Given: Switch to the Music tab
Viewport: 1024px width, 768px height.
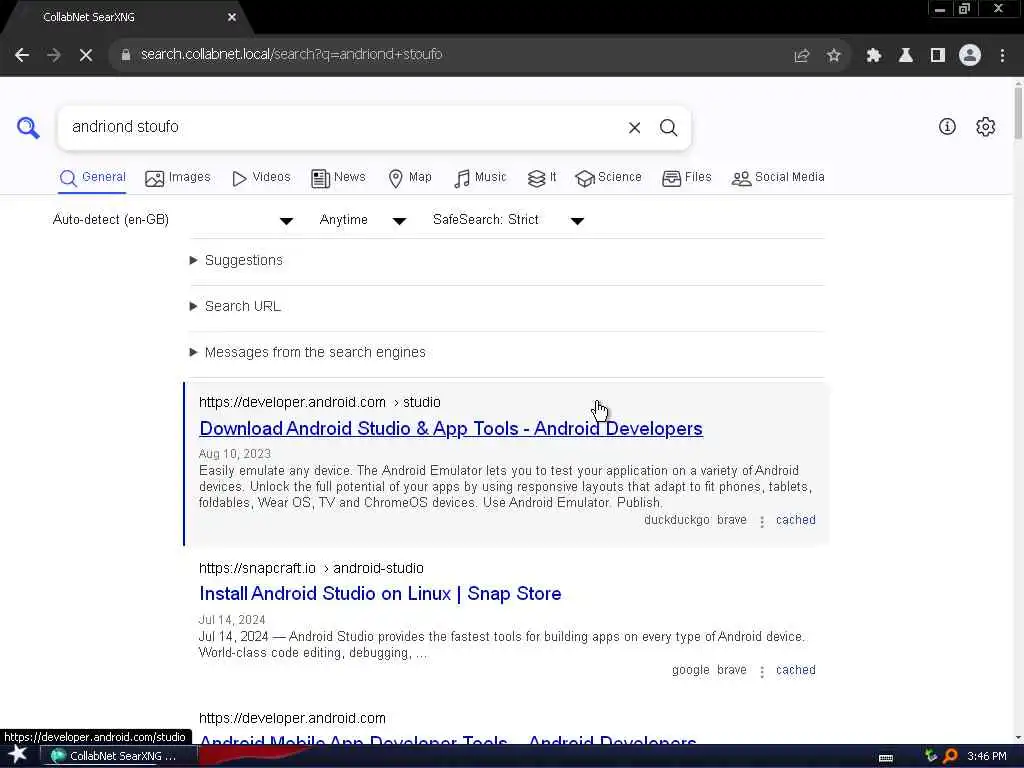Looking at the screenshot, I should (480, 178).
